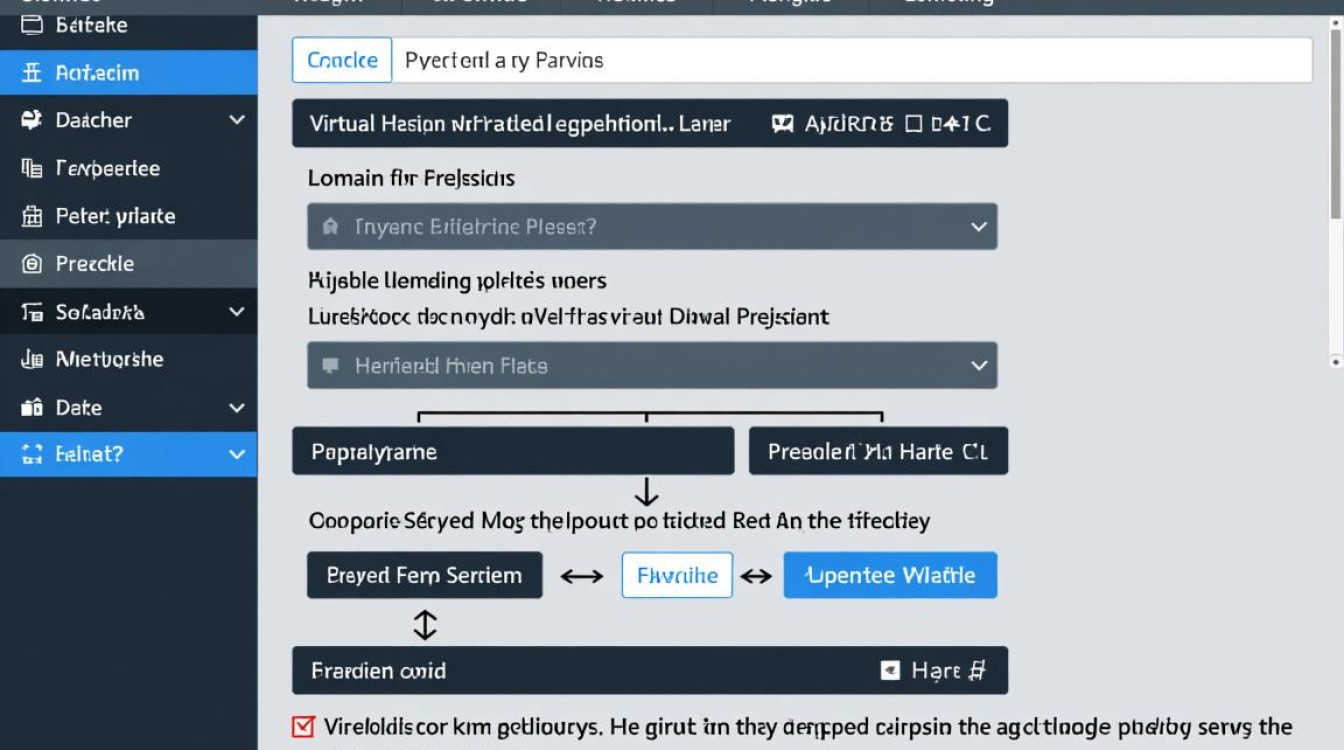
Task: Click the blue Upentee Wlattle button
Action: click(890, 575)
